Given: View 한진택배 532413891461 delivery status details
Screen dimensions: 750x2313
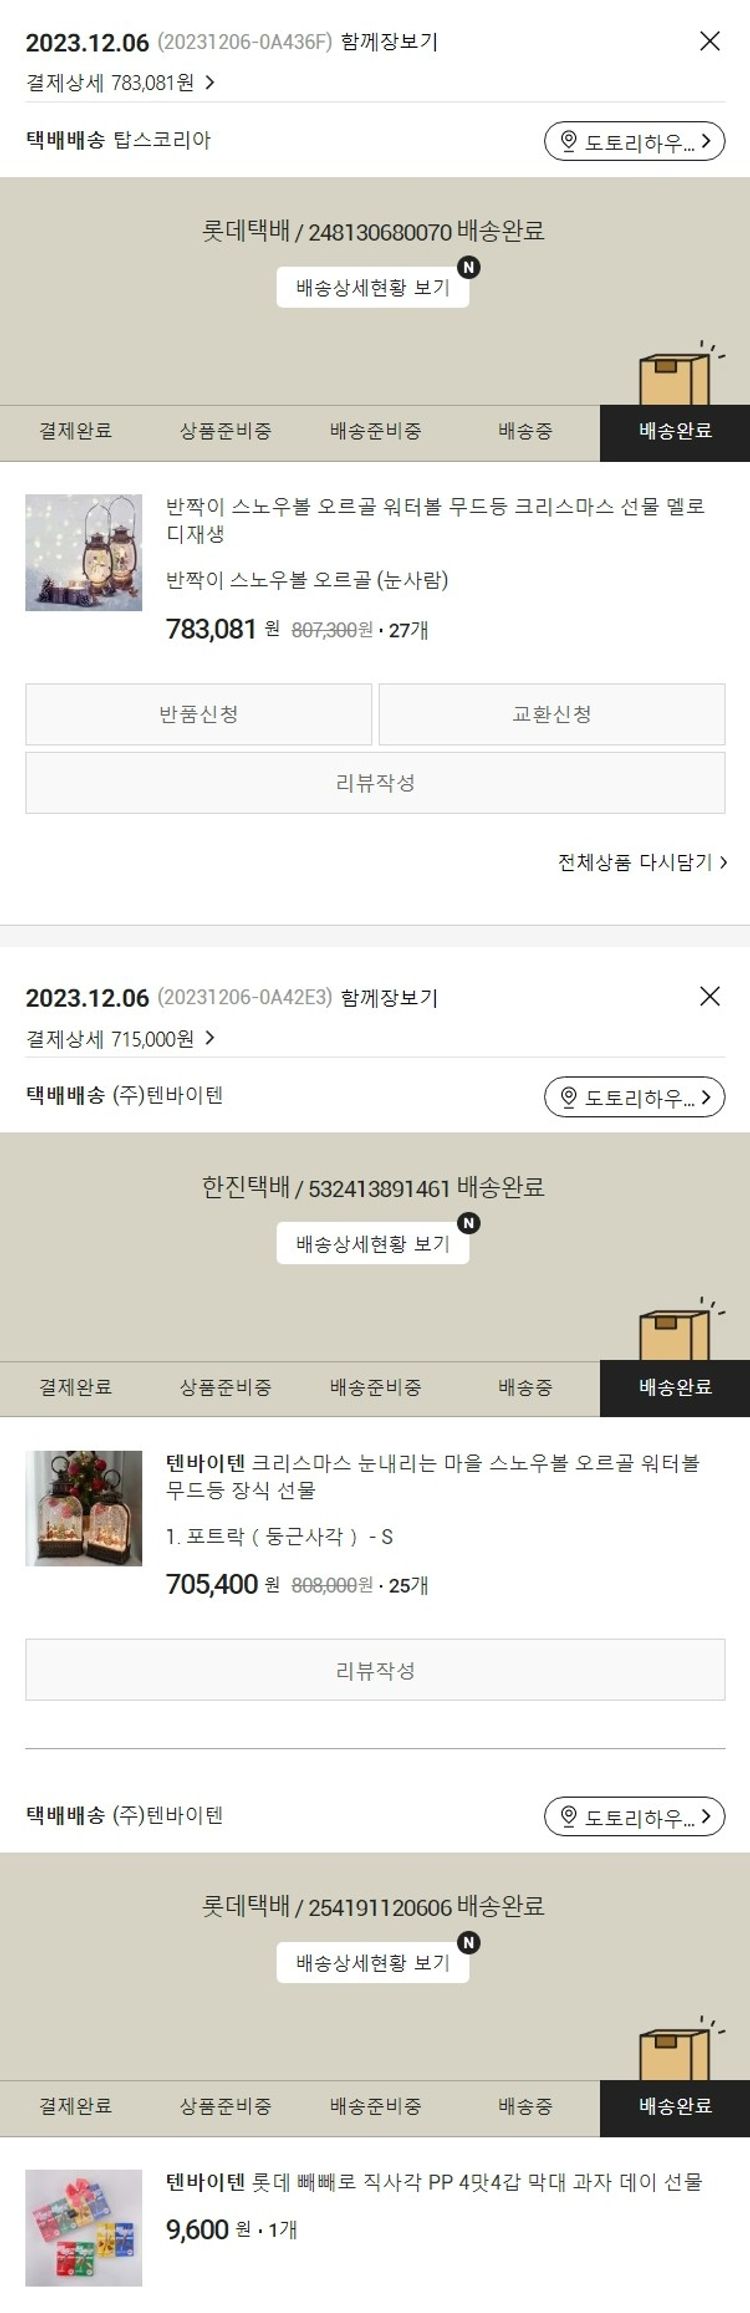Looking at the screenshot, I should pos(373,1244).
